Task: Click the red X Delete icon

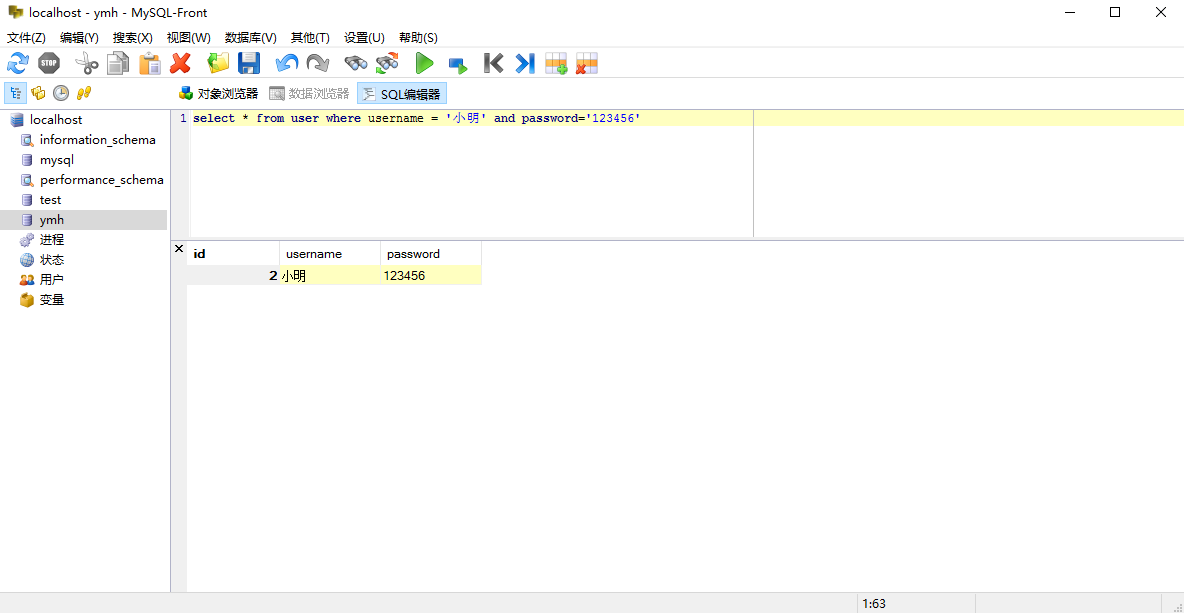Action: pos(180,64)
